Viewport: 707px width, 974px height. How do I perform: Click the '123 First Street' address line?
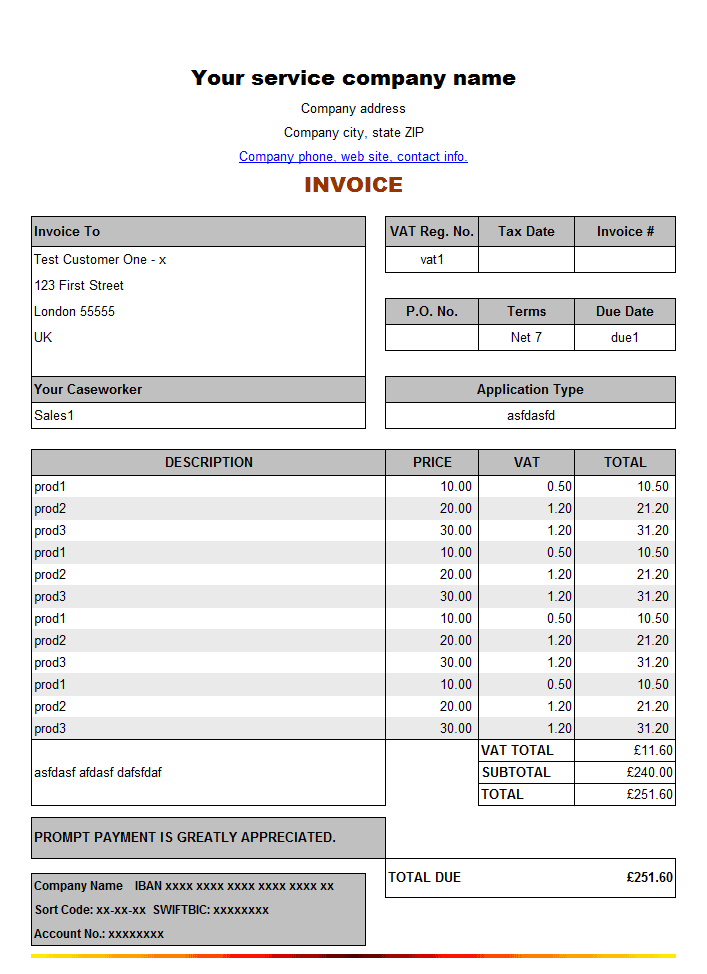tap(79, 286)
